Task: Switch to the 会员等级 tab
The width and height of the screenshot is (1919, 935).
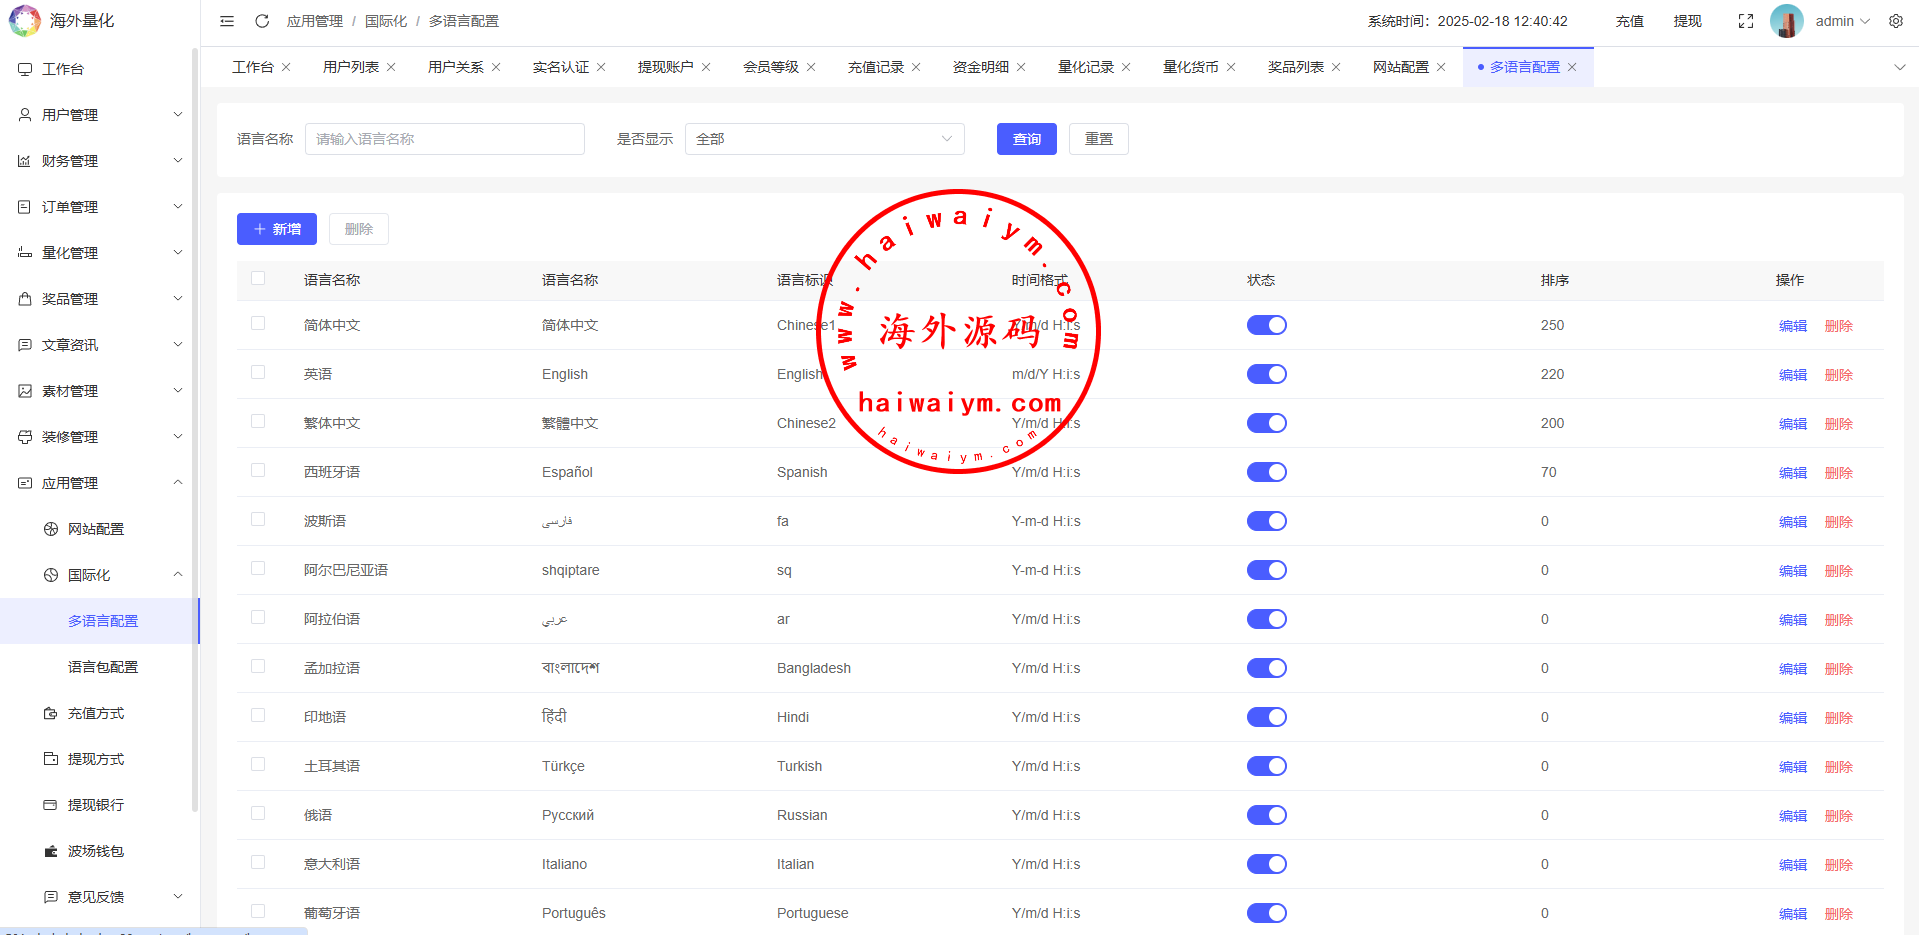Action: click(x=770, y=67)
